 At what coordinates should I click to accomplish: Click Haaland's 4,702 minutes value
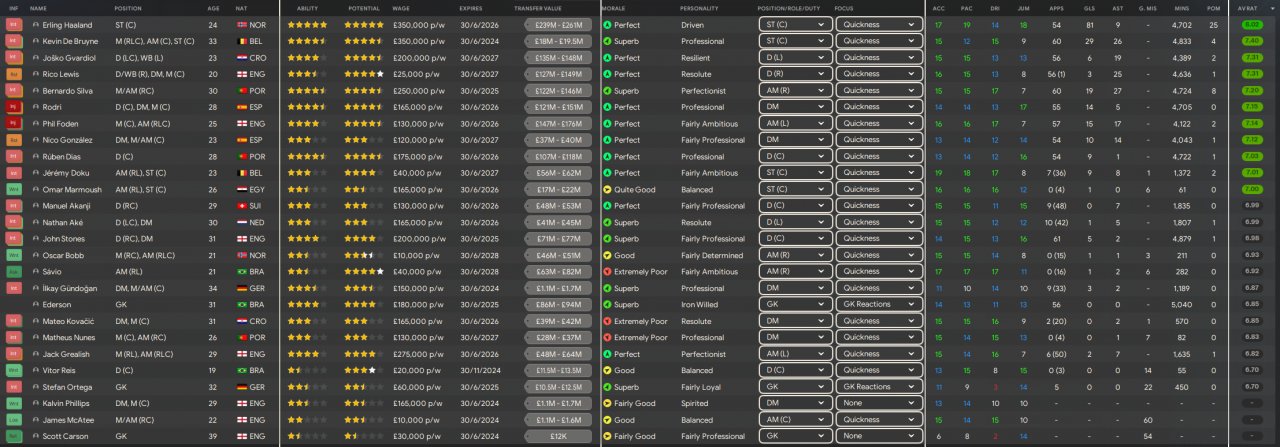point(1181,24)
